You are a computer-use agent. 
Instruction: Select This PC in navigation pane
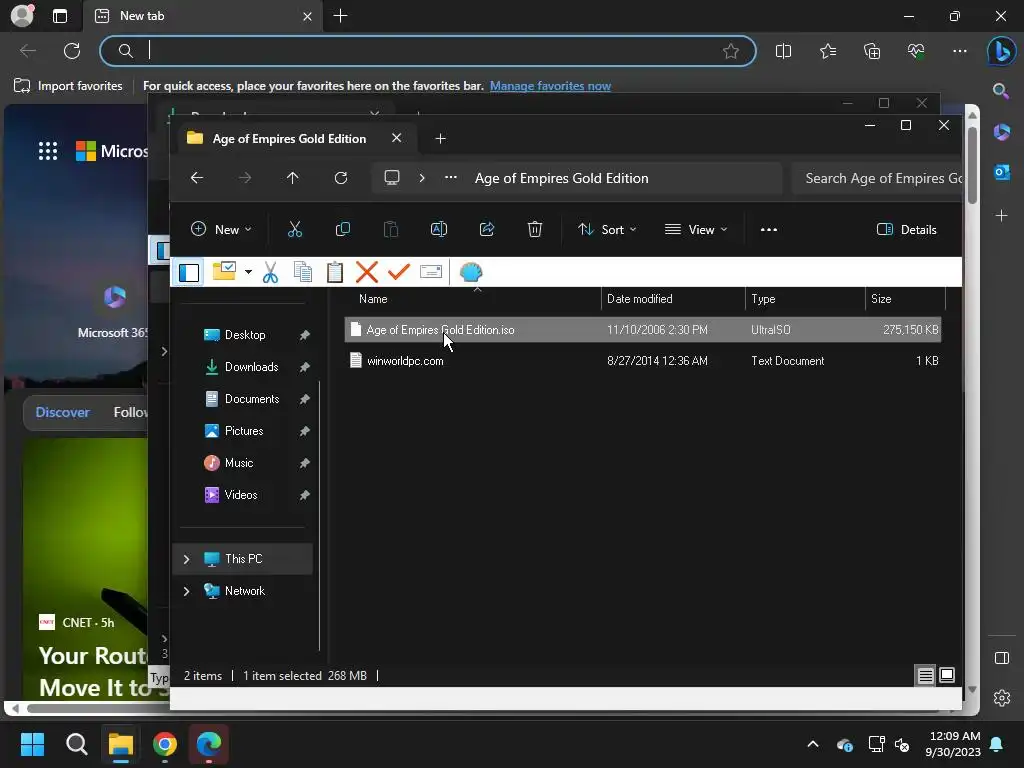point(243,559)
